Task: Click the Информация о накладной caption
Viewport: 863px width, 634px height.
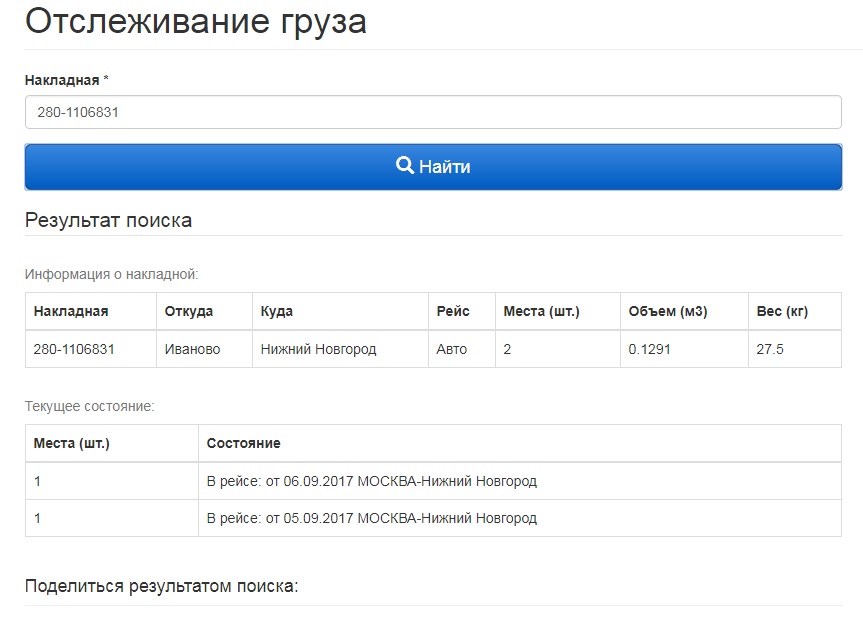Action: point(111,274)
